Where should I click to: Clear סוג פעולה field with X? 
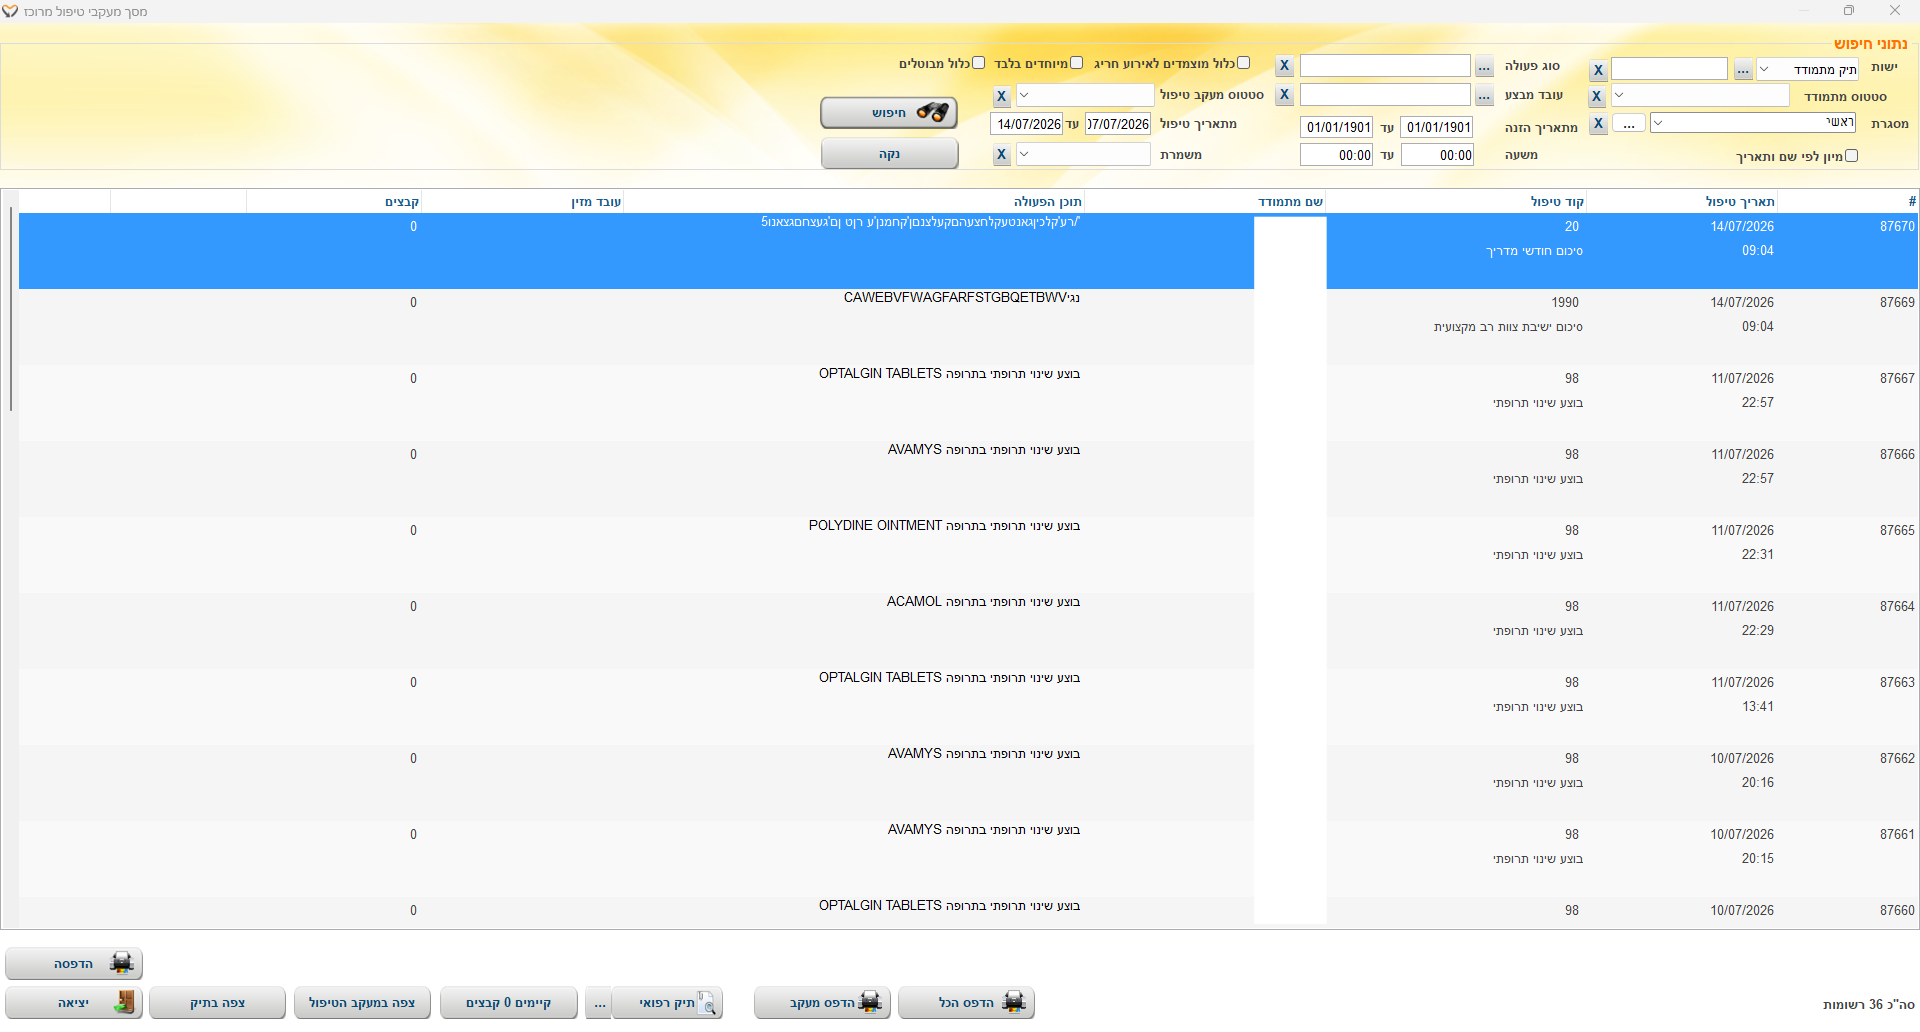(x=1285, y=66)
